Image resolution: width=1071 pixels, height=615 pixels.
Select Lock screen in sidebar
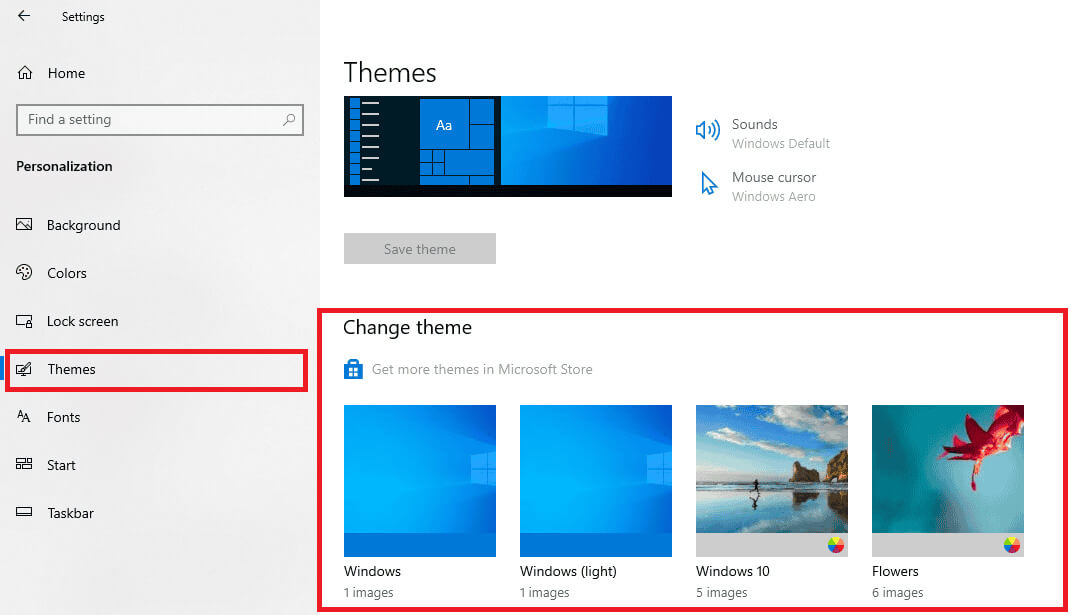tap(82, 321)
